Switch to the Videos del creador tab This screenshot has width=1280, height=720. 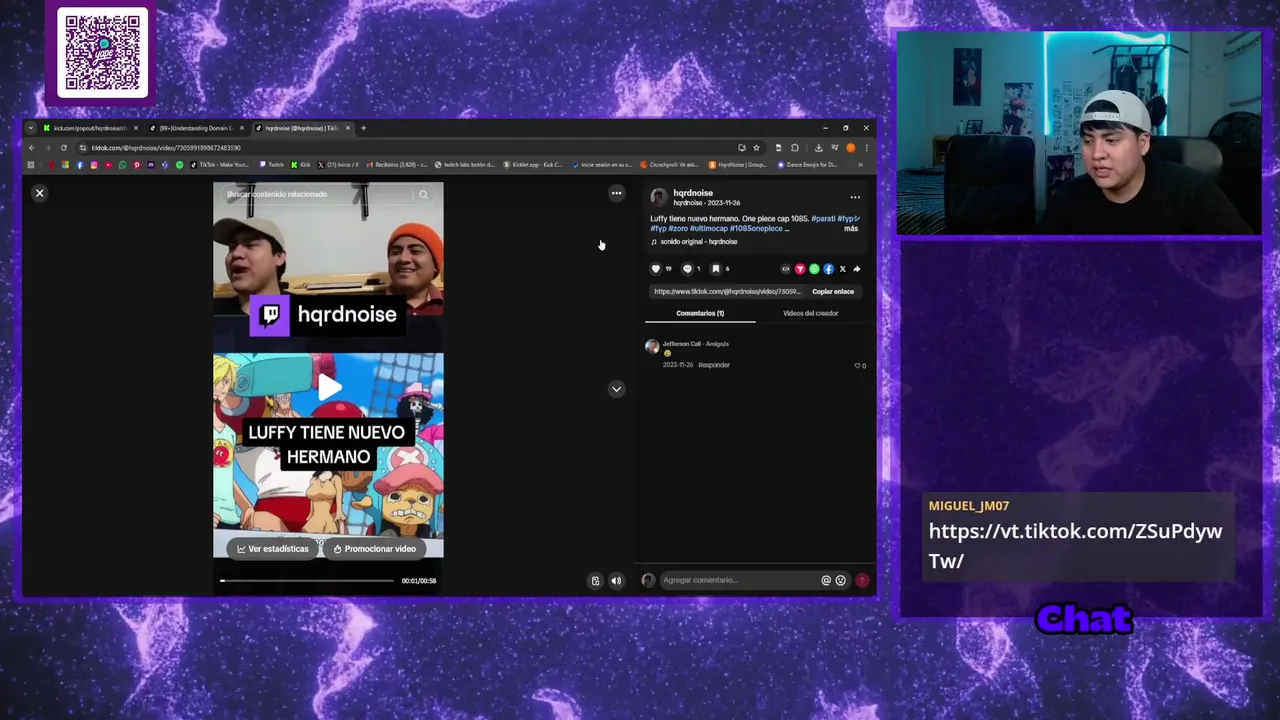[x=810, y=313]
